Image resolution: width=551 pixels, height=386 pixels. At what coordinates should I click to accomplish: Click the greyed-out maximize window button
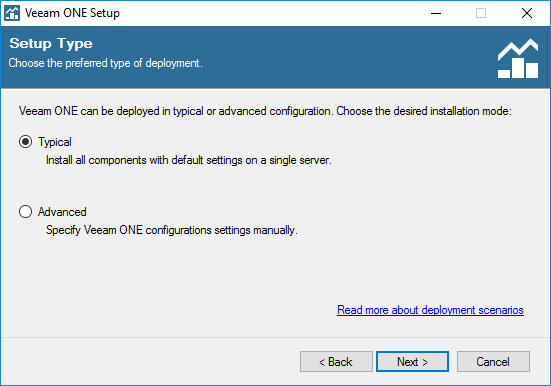click(x=481, y=13)
